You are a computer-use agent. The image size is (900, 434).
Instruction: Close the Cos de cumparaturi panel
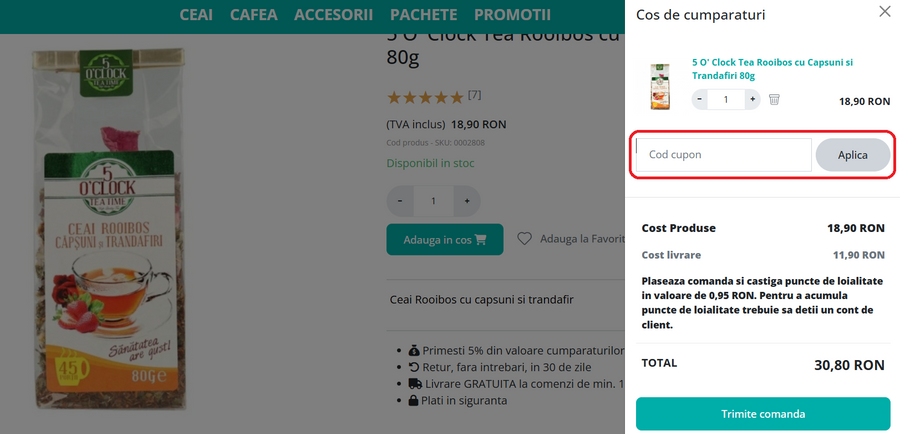pyautogui.click(x=884, y=12)
